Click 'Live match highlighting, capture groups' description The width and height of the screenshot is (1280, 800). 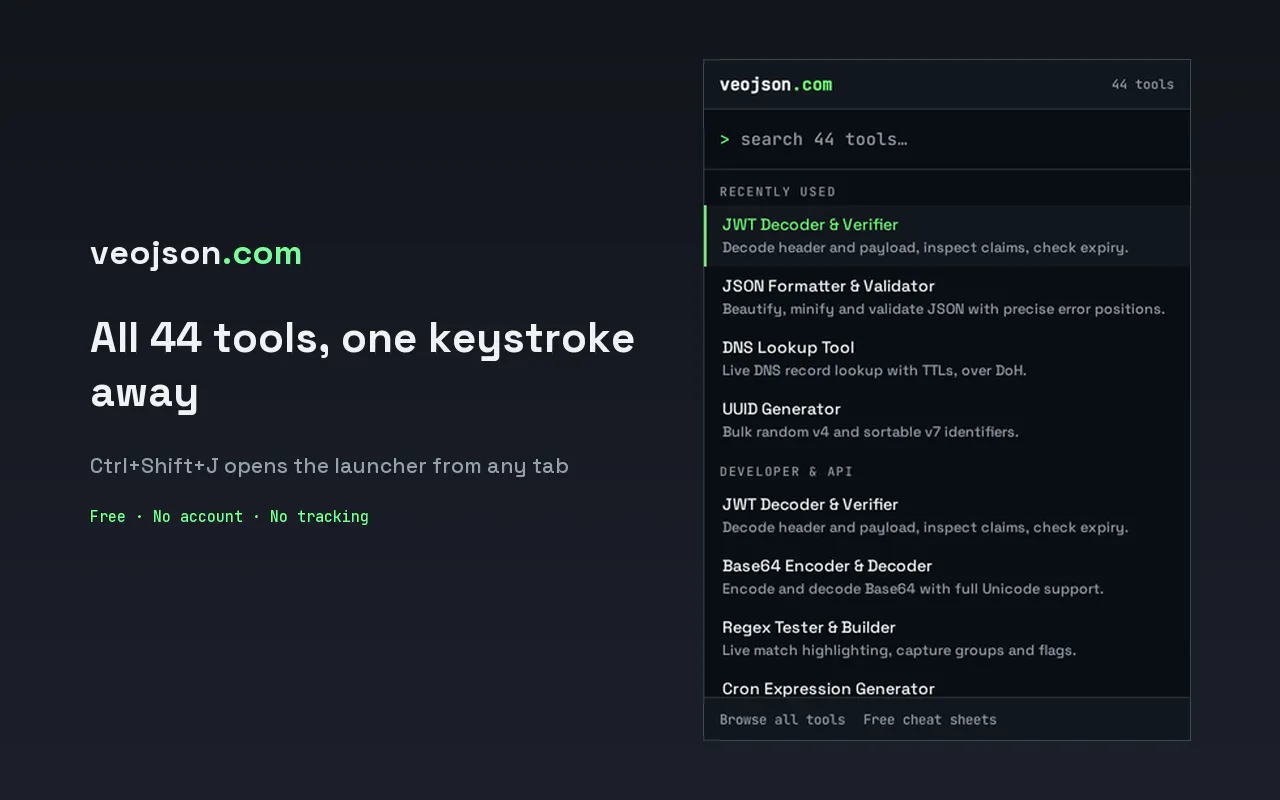coord(899,650)
